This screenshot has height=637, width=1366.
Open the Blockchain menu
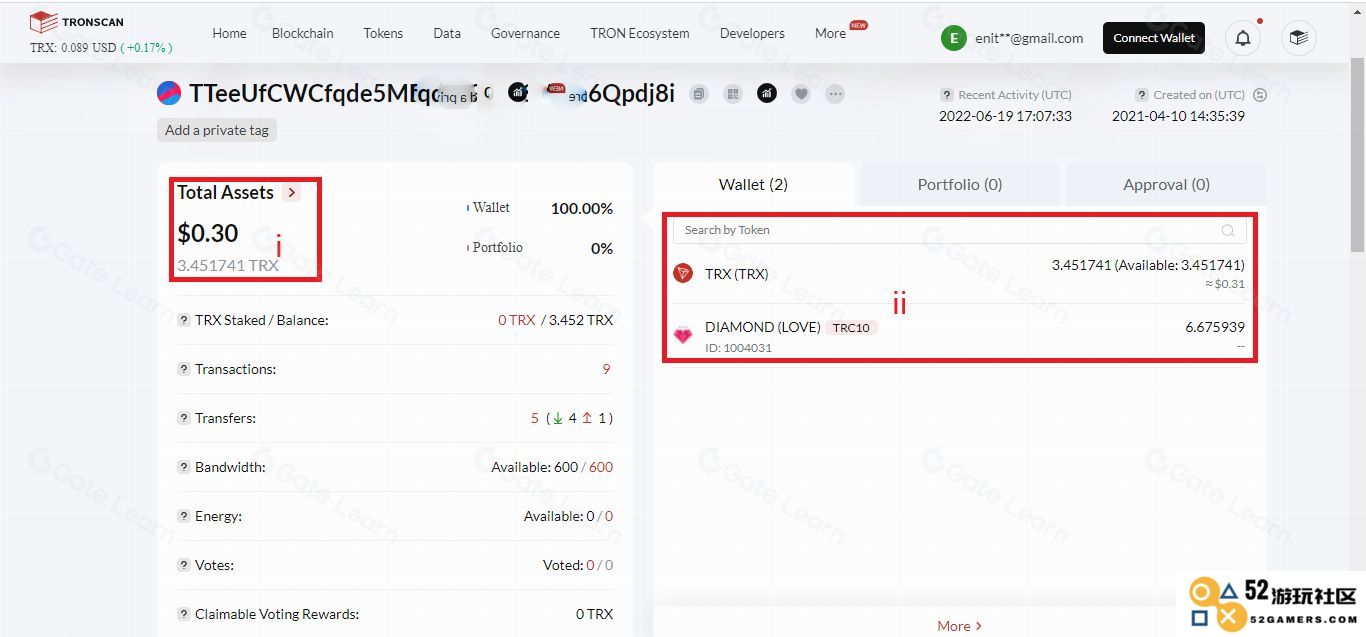pyautogui.click(x=303, y=33)
